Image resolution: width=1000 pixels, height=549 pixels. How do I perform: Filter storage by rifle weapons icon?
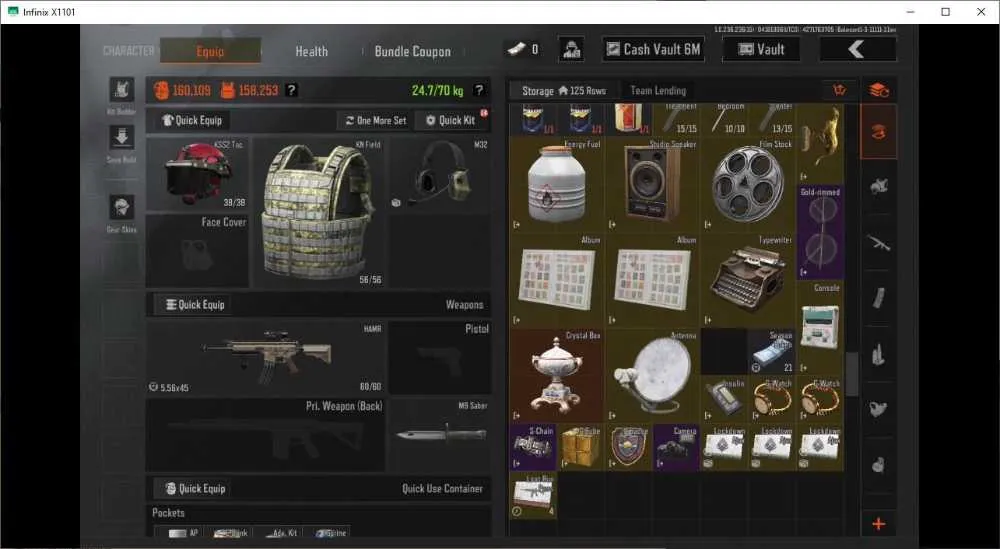879,242
